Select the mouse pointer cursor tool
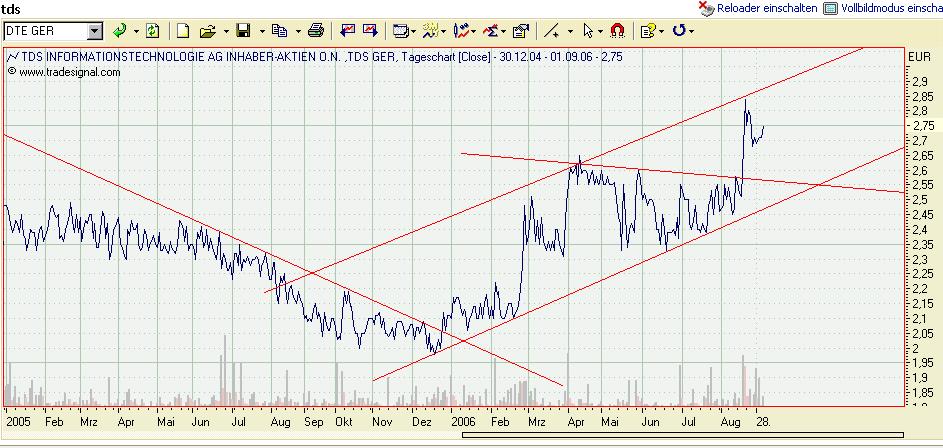This screenshot has height=448, width=943. [x=588, y=31]
